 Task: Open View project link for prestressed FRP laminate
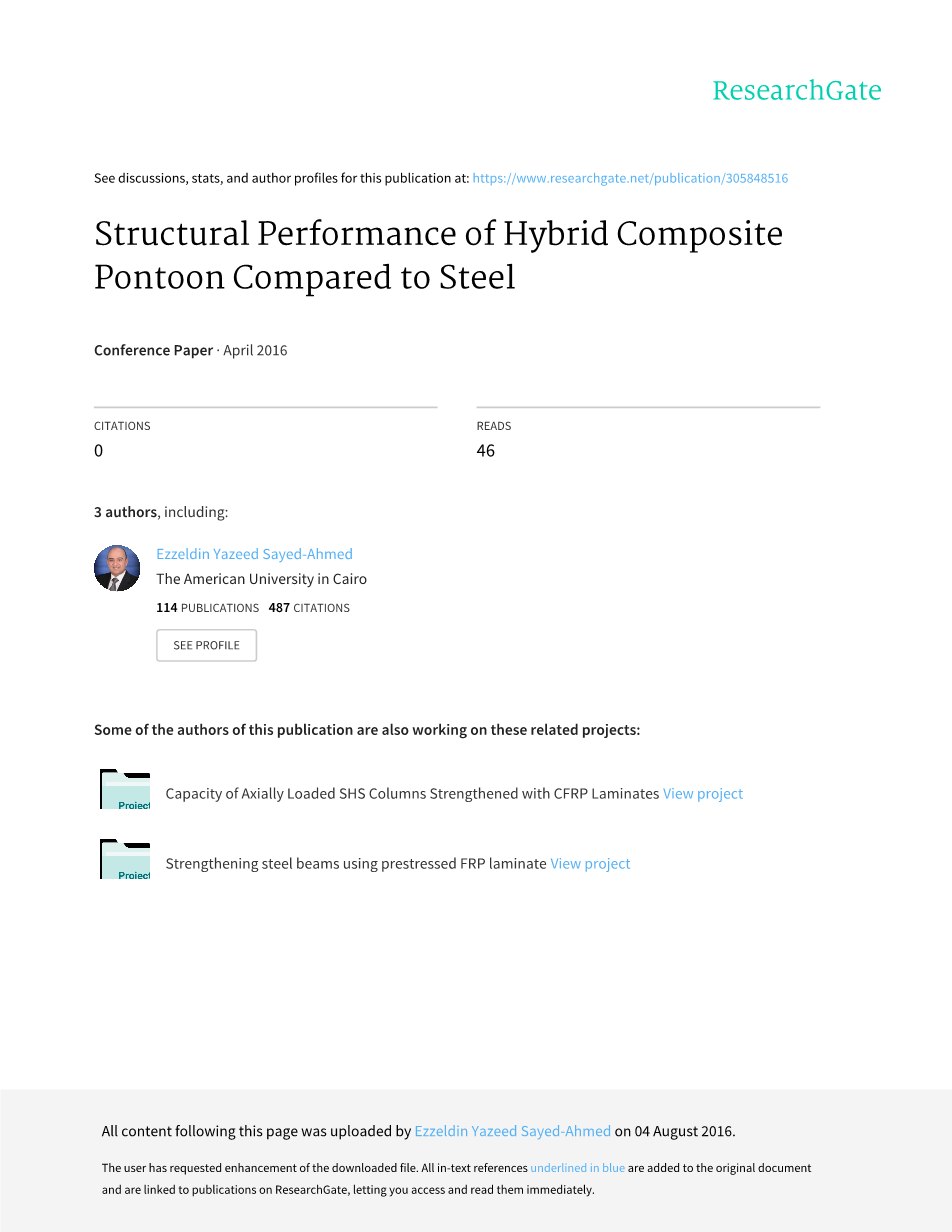point(590,864)
